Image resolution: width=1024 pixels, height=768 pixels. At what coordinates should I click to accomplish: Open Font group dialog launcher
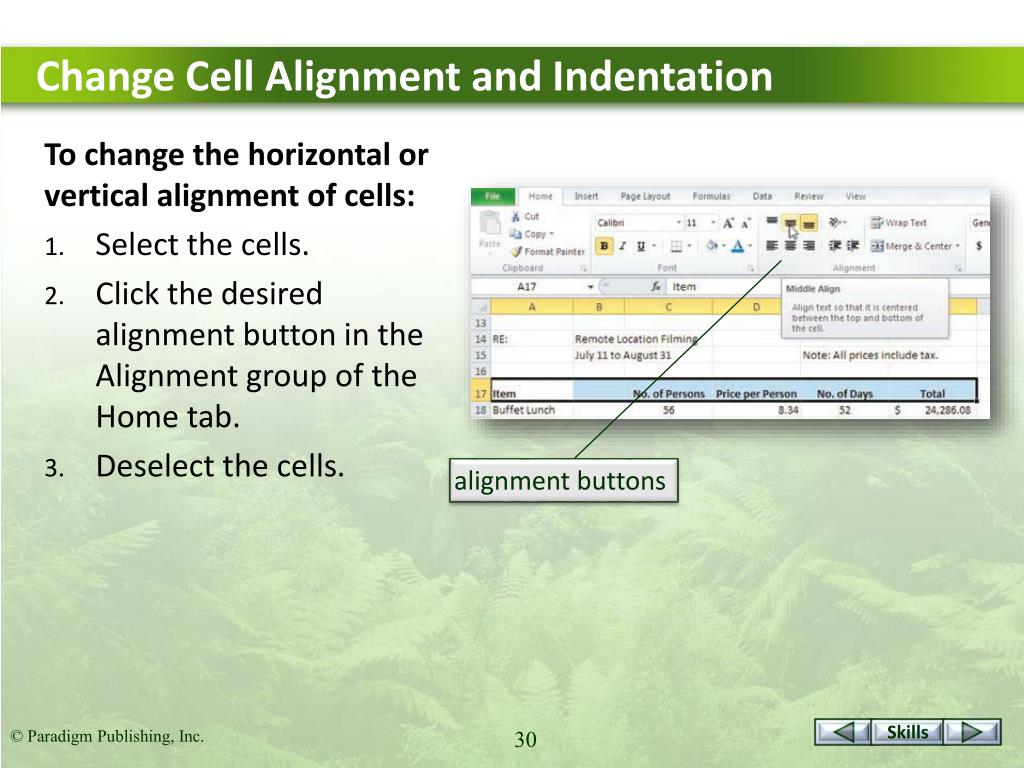click(751, 268)
